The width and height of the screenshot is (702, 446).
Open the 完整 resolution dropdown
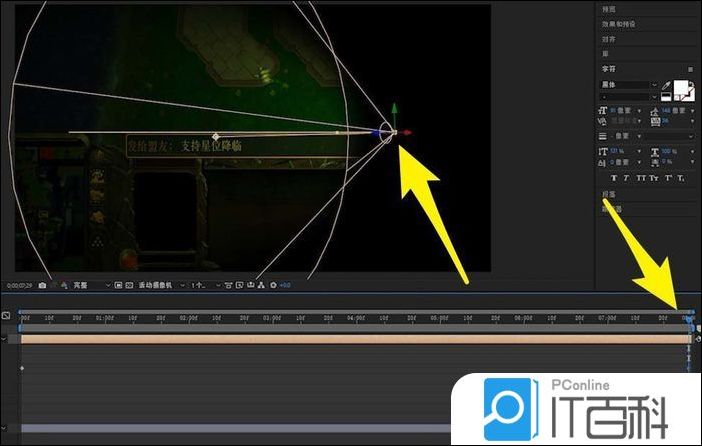[x=92, y=285]
